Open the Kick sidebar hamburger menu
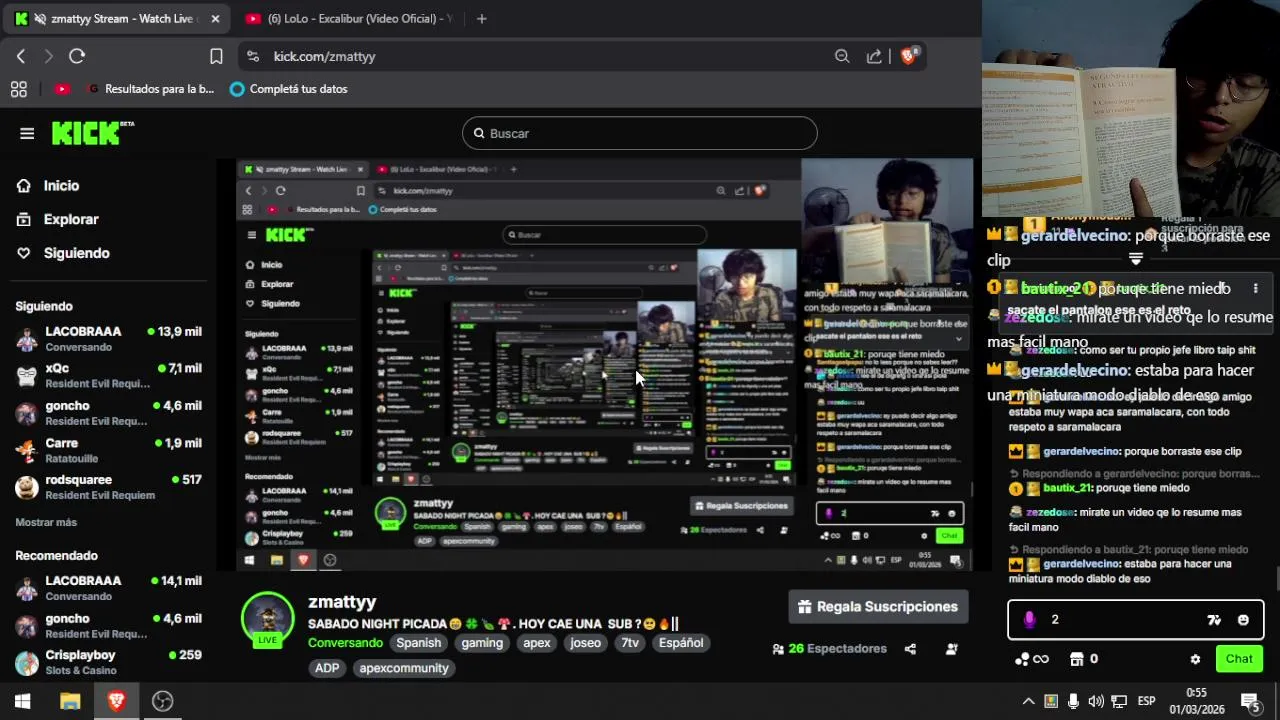This screenshot has height=720, width=1280. 27,133
